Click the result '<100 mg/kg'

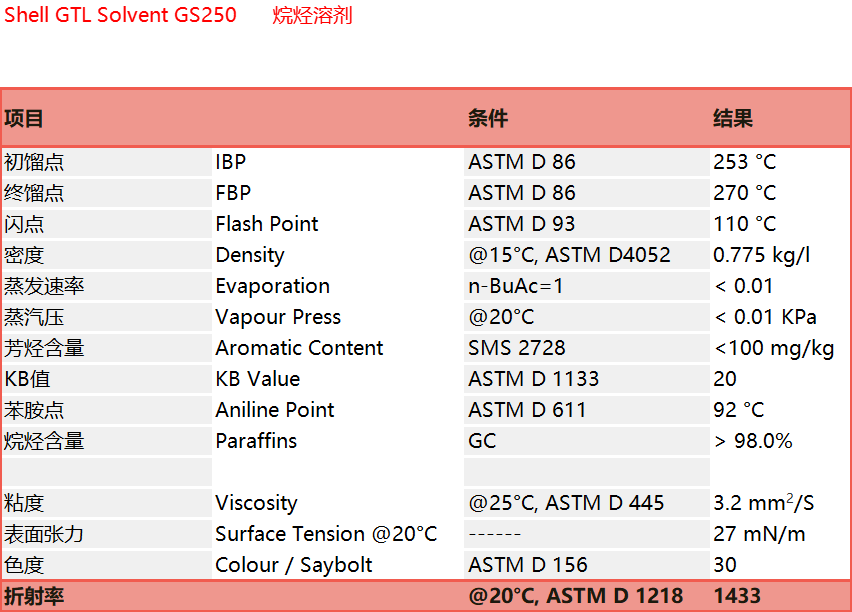click(x=774, y=348)
